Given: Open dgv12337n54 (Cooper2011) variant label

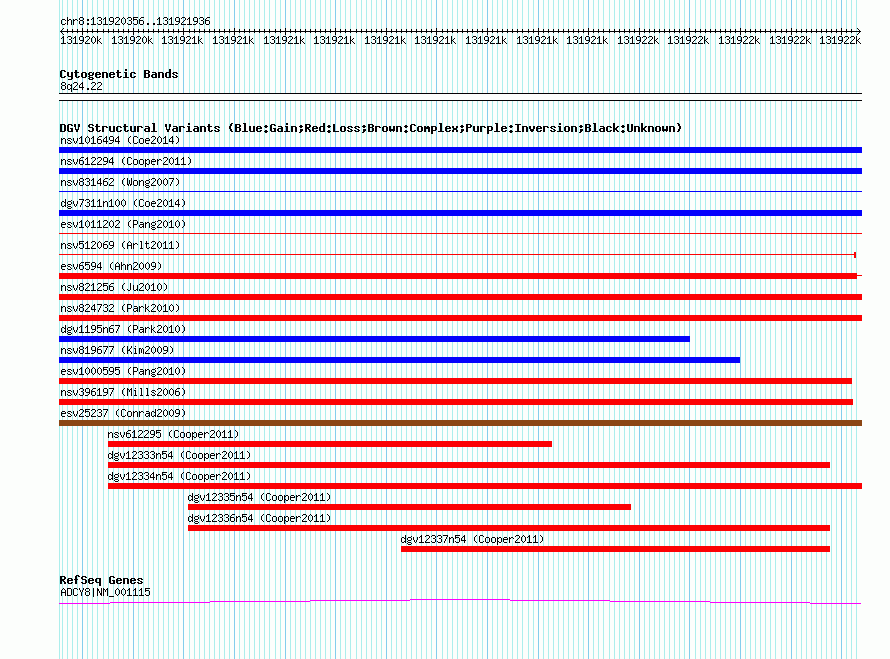Looking at the screenshot, I should (x=472, y=539).
